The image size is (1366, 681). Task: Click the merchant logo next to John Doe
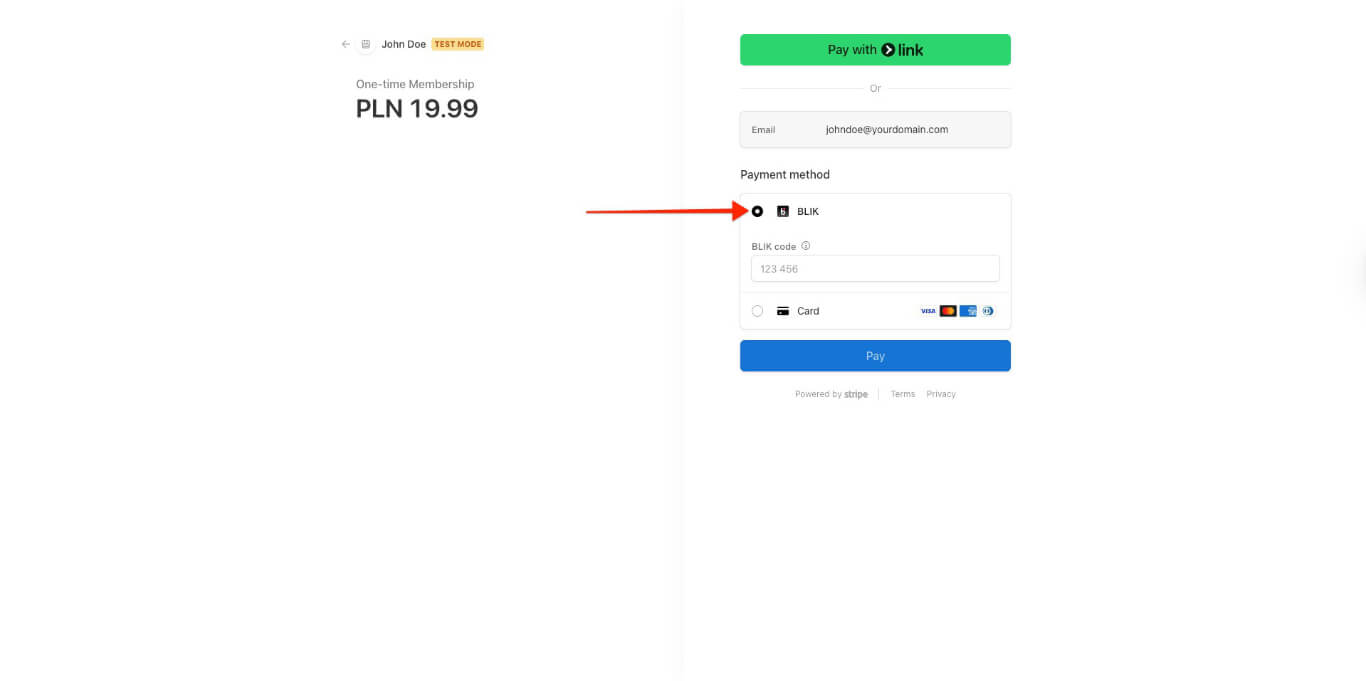[x=365, y=44]
